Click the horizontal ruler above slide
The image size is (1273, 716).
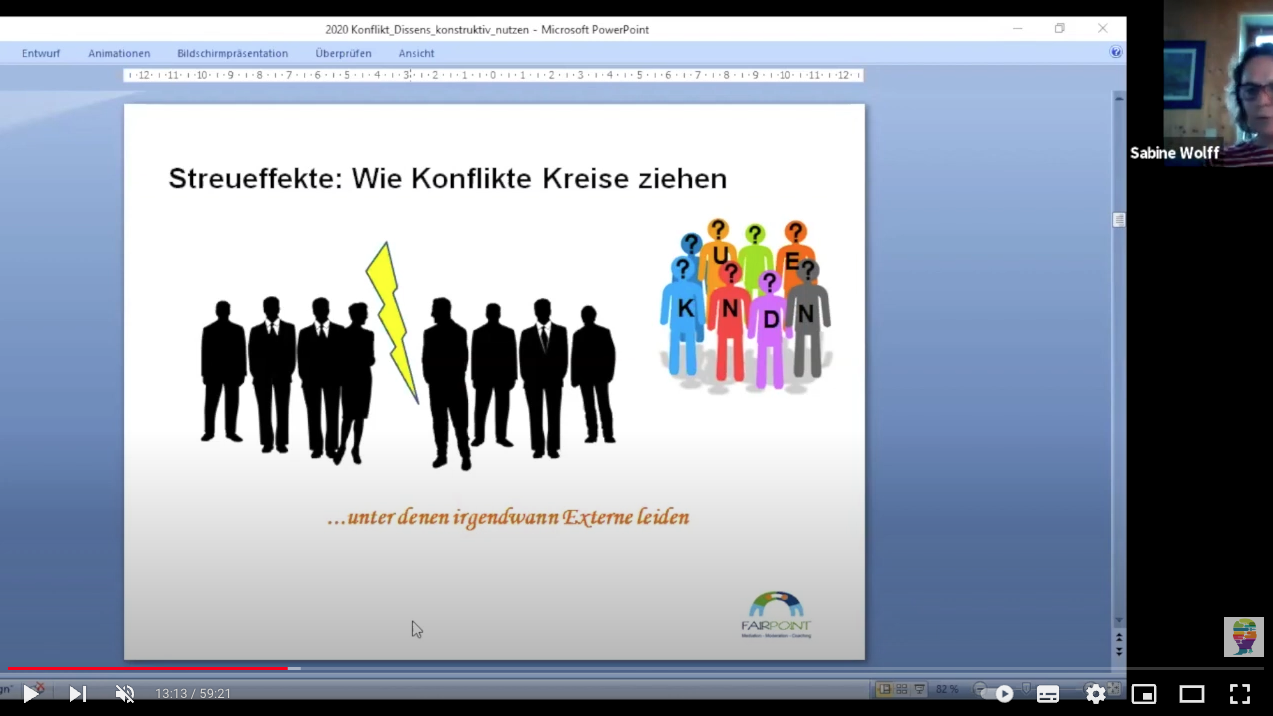493,75
